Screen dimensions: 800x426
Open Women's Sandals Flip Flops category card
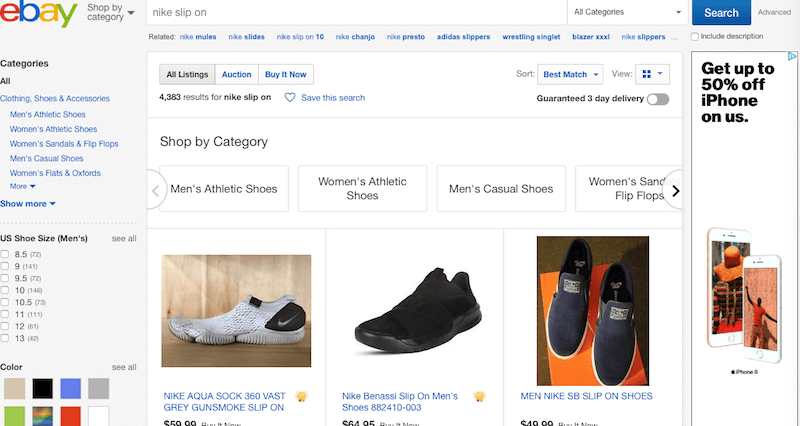click(629, 189)
